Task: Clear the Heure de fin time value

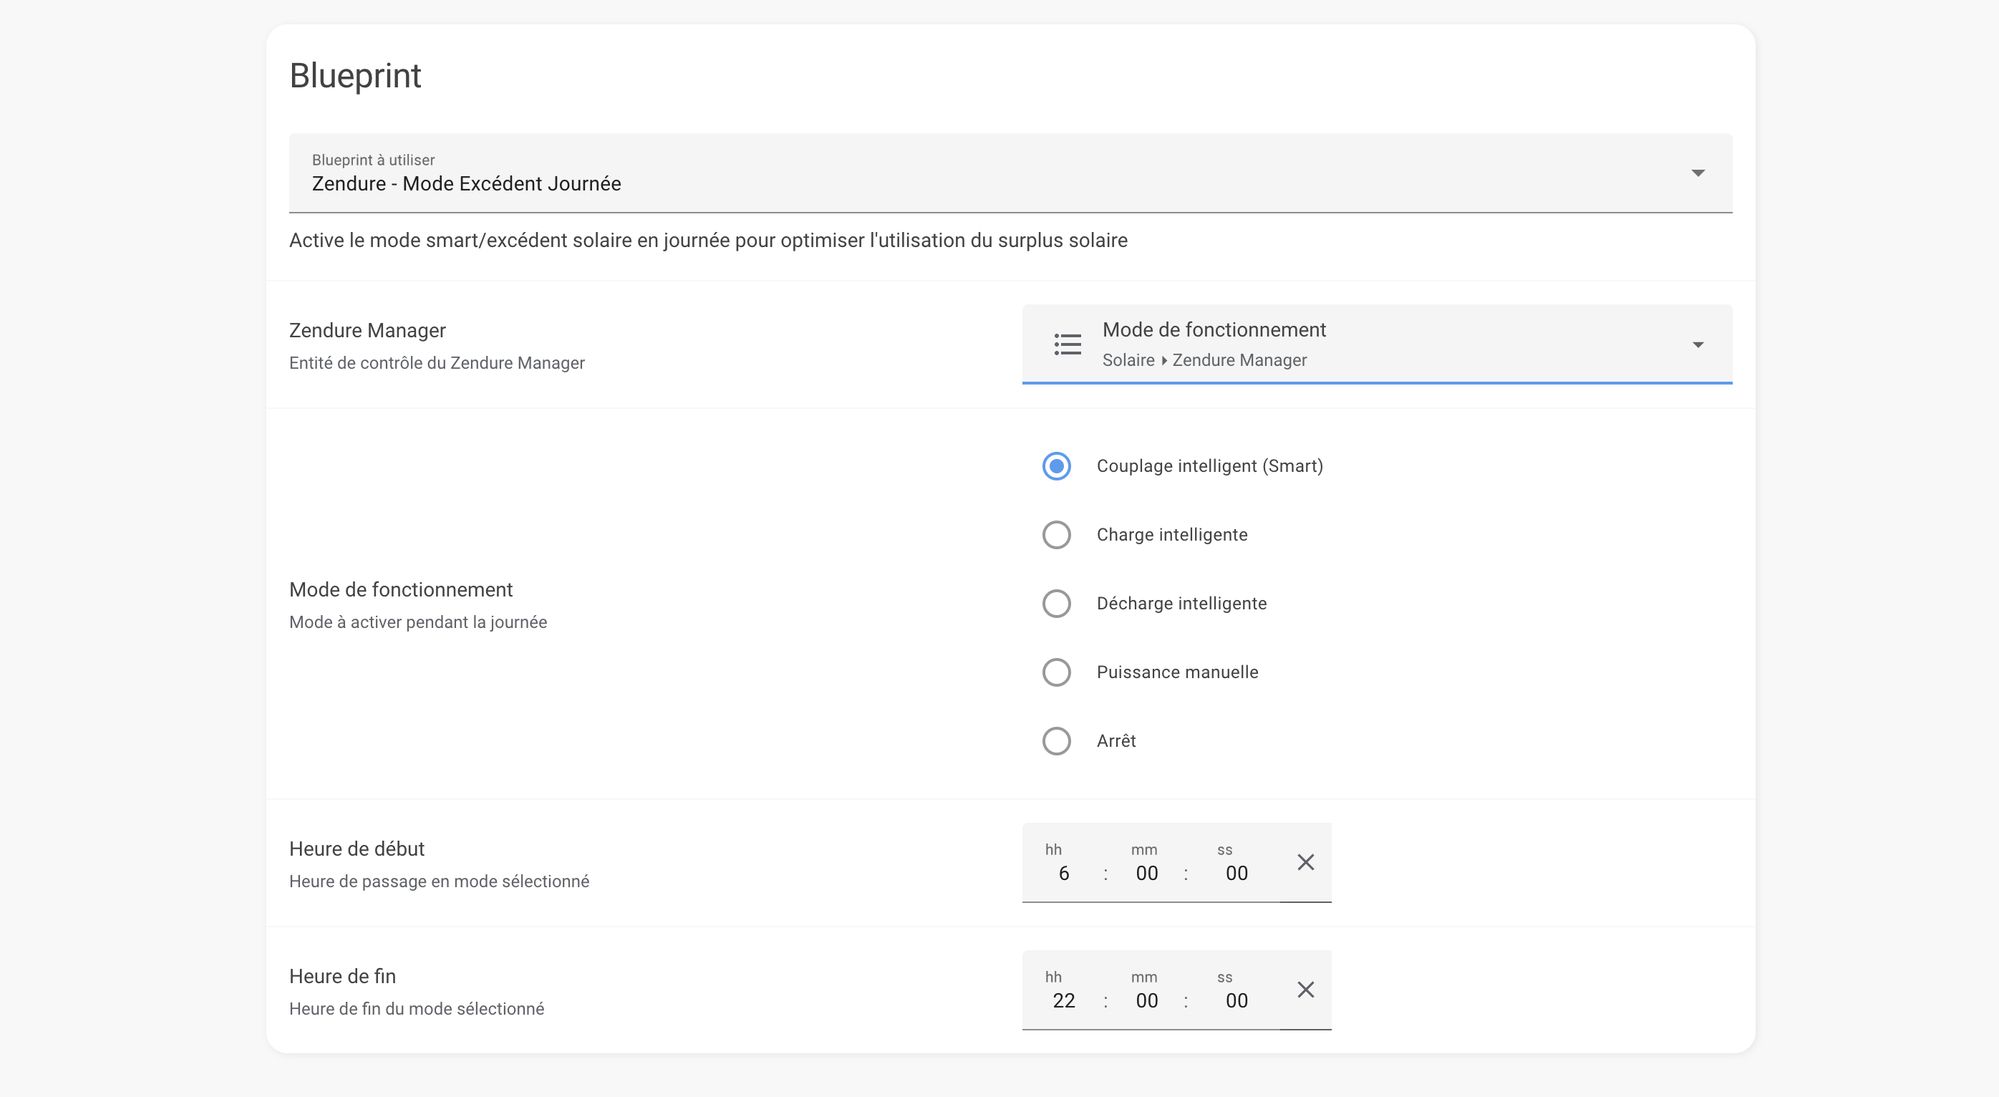Action: (x=1305, y=990)
